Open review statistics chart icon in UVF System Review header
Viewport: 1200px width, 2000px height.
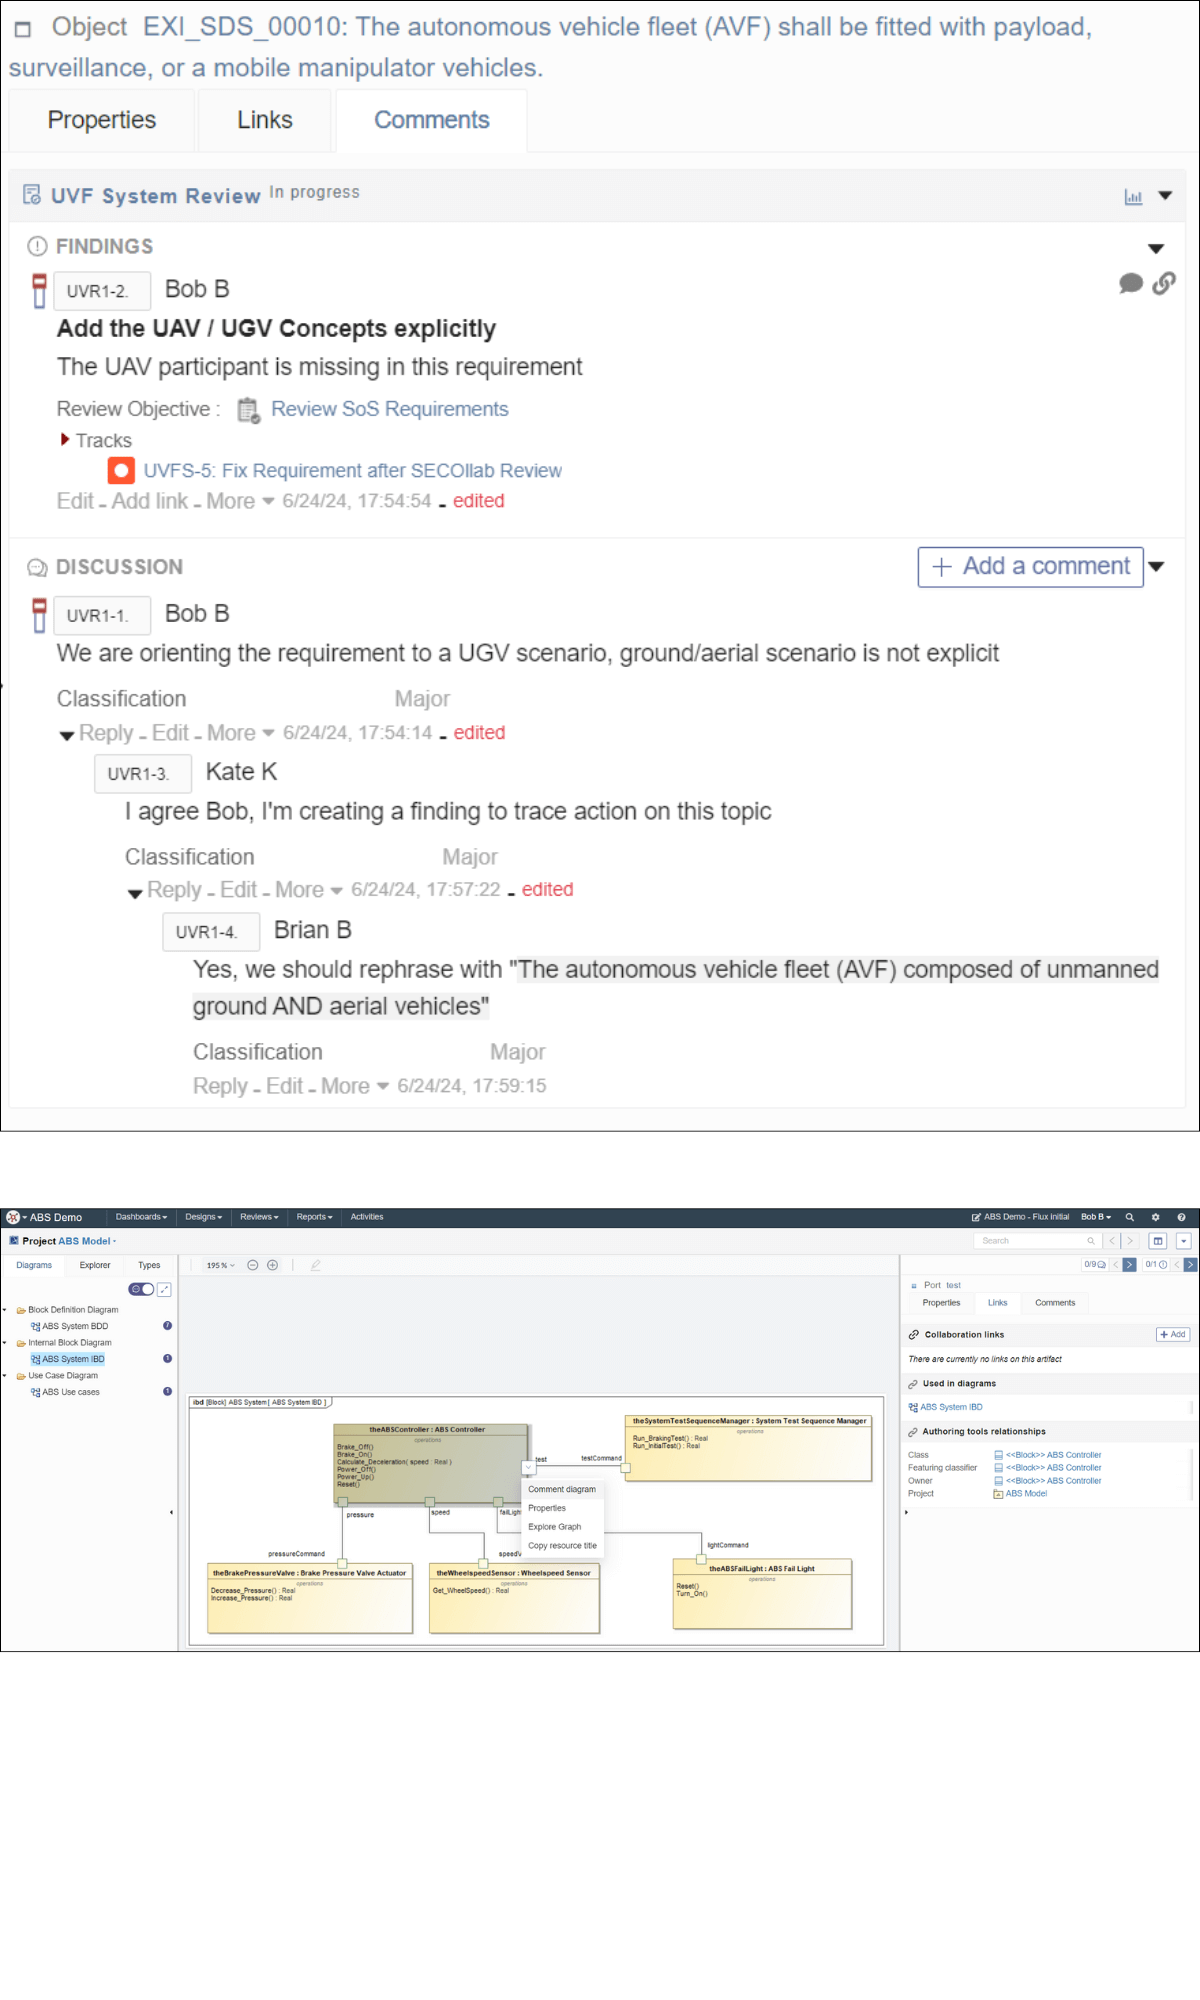(x=1133, y=197)
